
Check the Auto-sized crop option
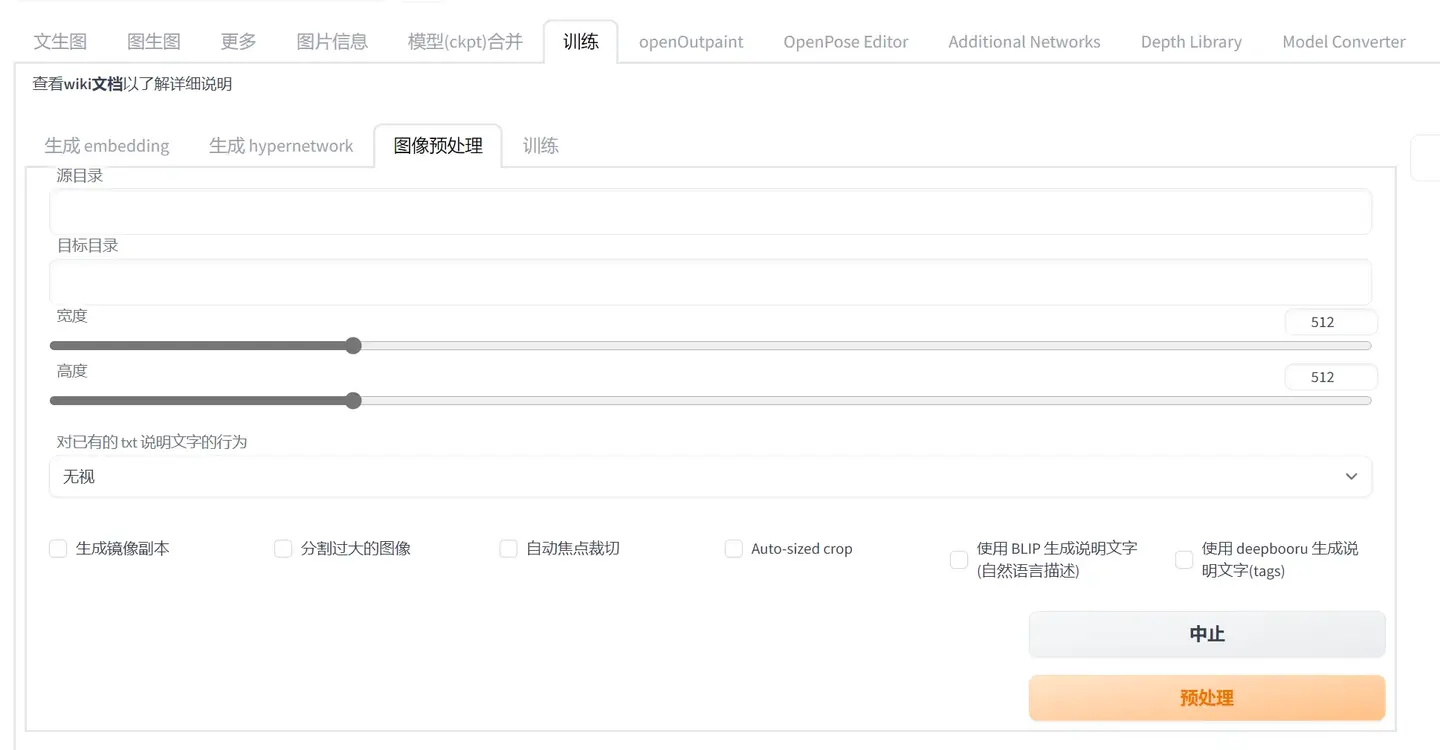pyautogui.click(x=734, y=549)
